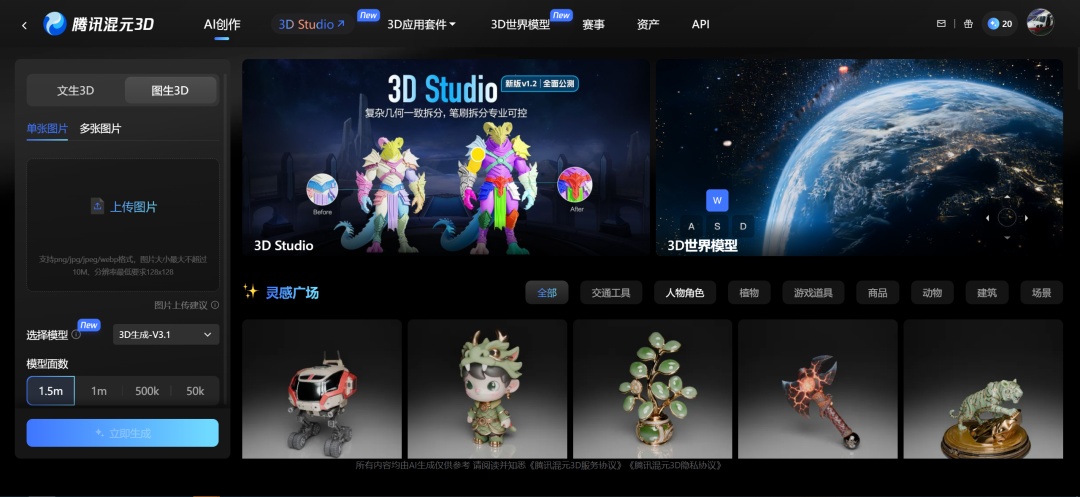Open the 3D世界模型 nav item
Image resolution: width=1080 pixels, height=497 pixels.
point(520,24)
